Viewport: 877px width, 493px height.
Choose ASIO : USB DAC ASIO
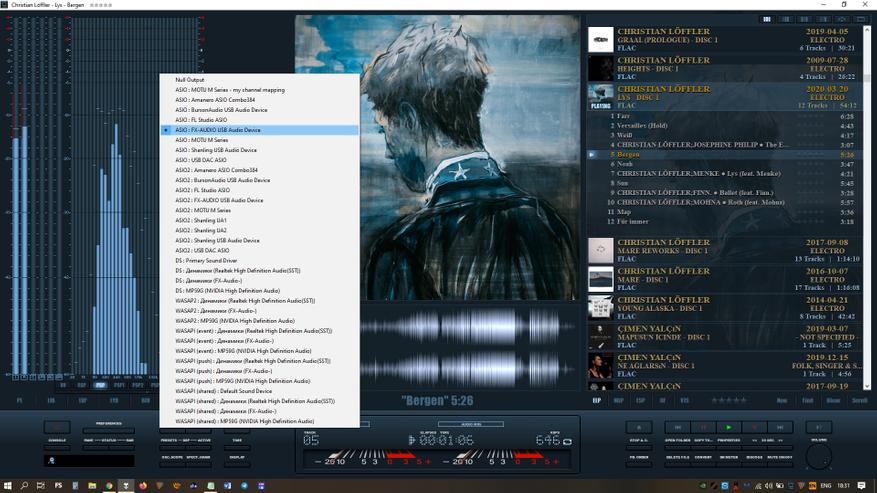(x=259, y=160)
